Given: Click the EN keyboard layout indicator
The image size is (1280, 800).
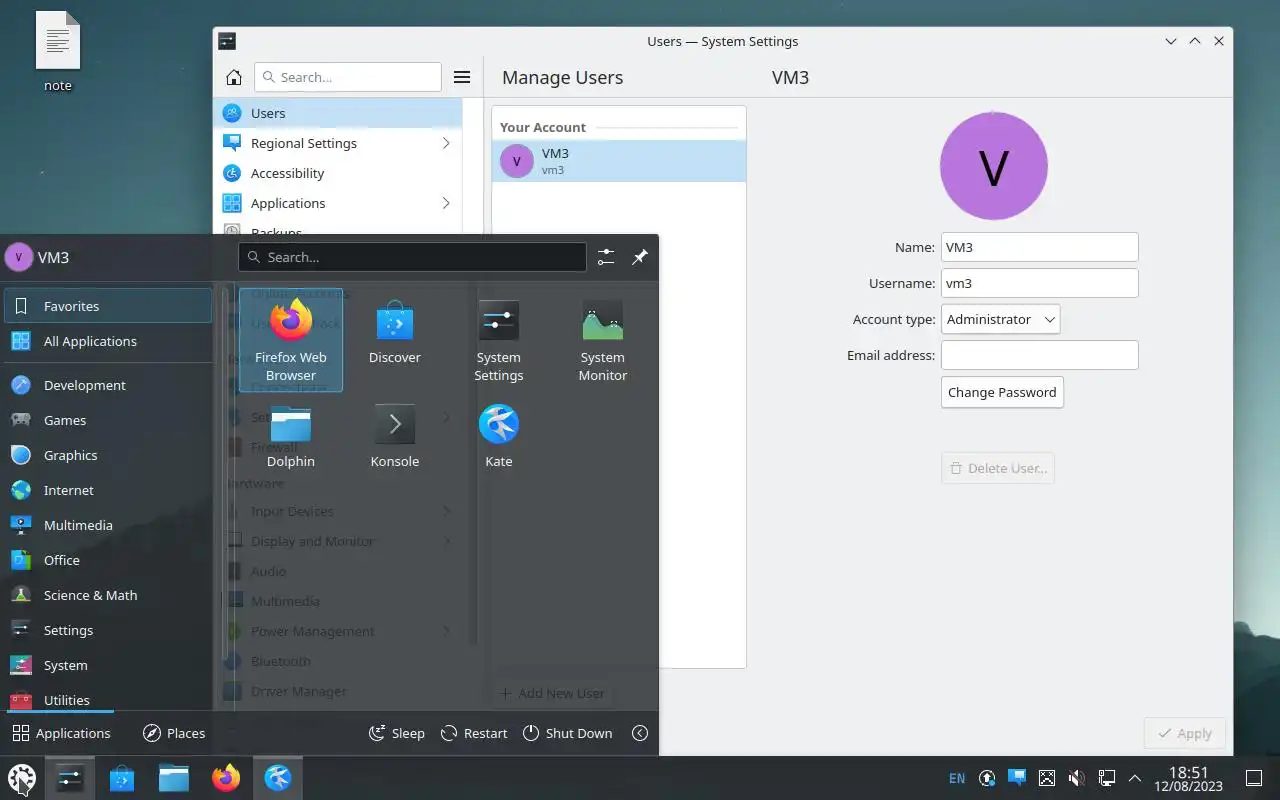Looking at the screenshot, I should tap(957, 778).
